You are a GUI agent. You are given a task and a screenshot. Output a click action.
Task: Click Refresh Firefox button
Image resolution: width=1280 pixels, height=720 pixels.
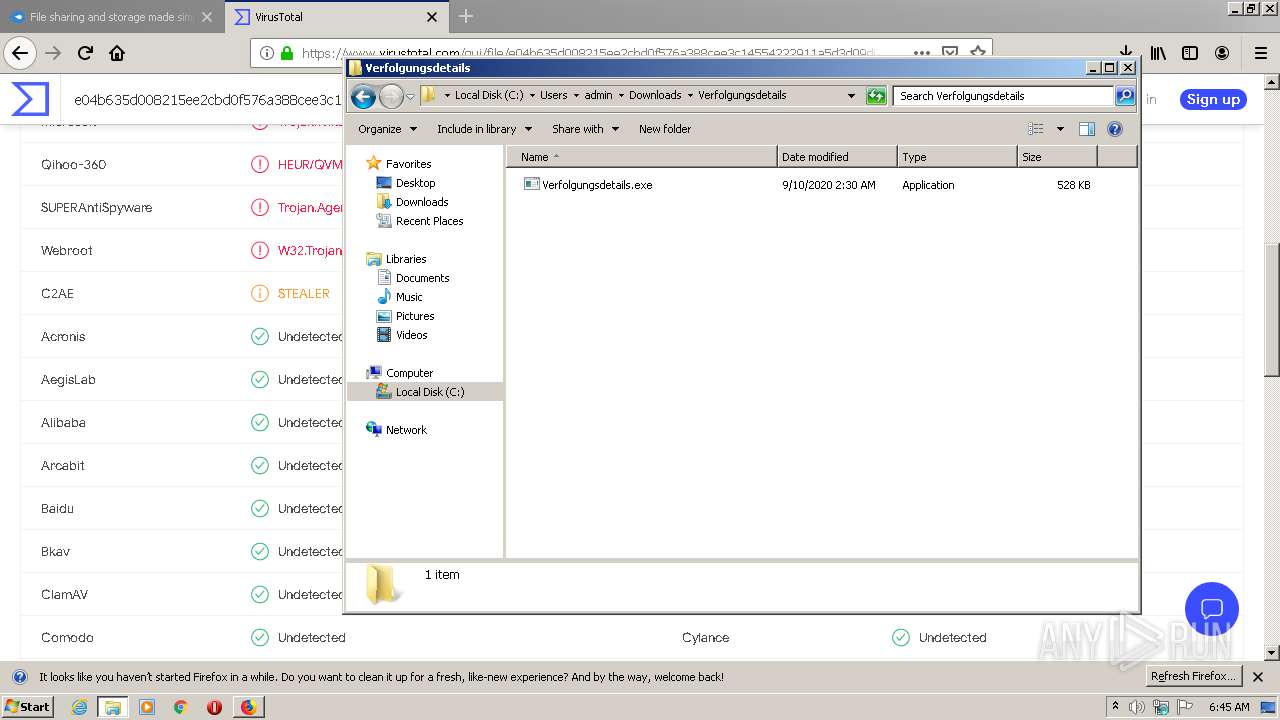tap(1193, 676)
